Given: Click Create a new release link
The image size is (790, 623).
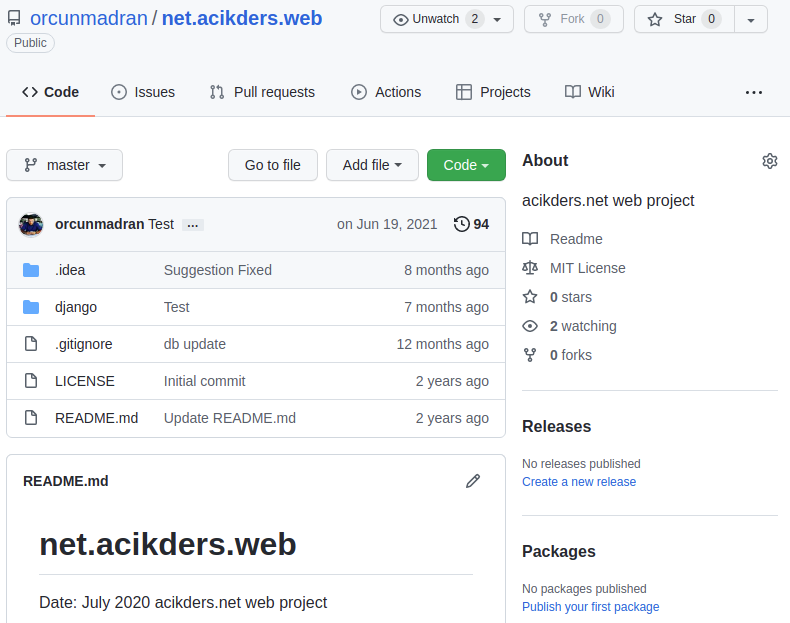Looking at the screenshot, I should point(579,482).
